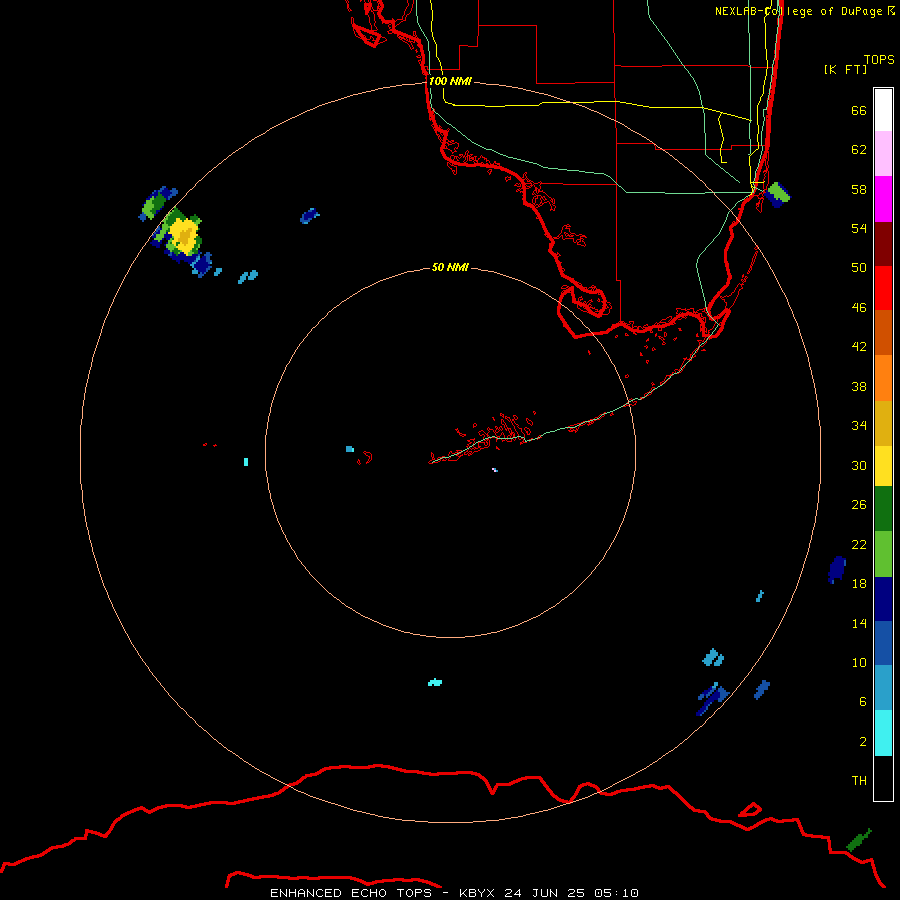900x900 pixels.
Task: Click the 58 scale label
Action: click(859, 189)
